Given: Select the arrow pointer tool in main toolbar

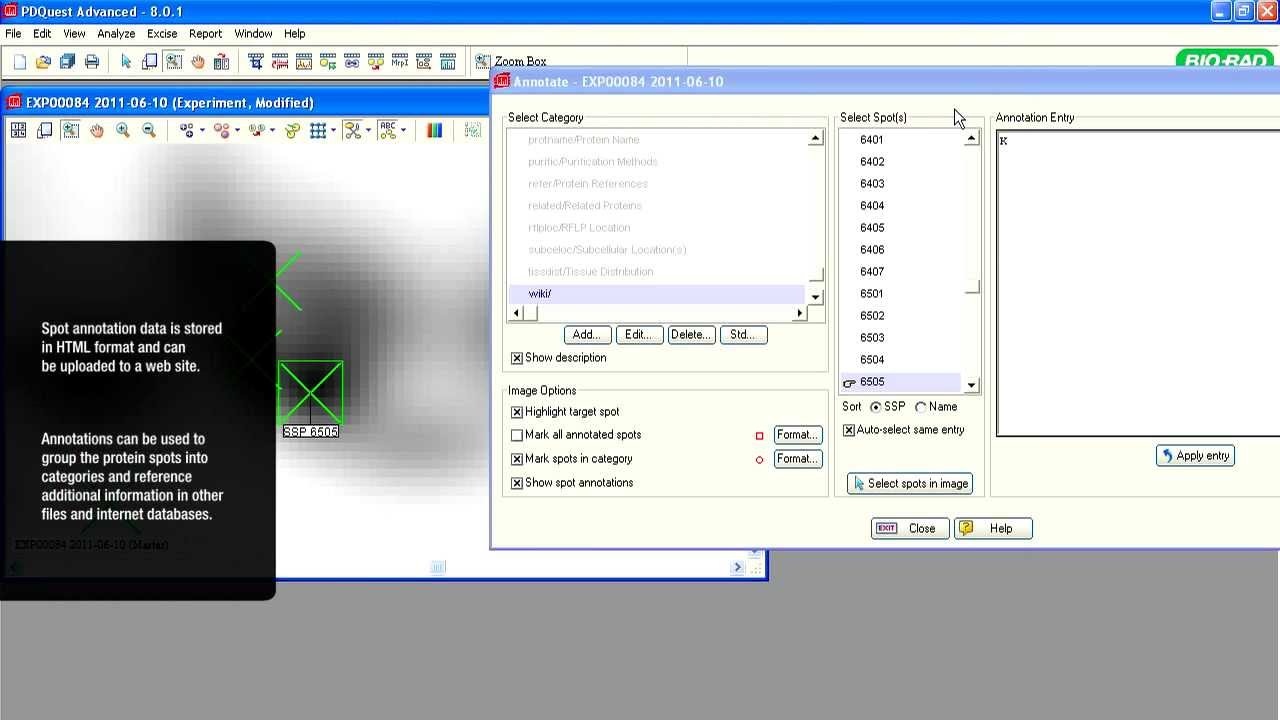Looking at the screenshot, I should click(126, 61).
